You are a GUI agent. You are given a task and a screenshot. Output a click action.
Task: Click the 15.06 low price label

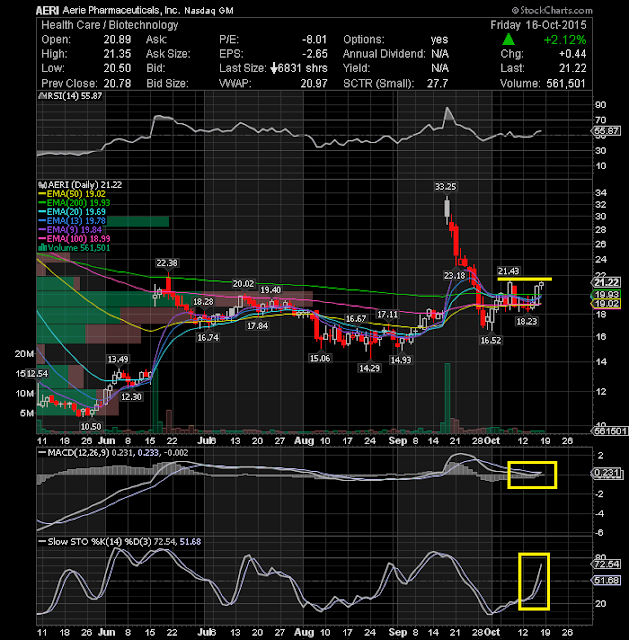pos(320,359)
